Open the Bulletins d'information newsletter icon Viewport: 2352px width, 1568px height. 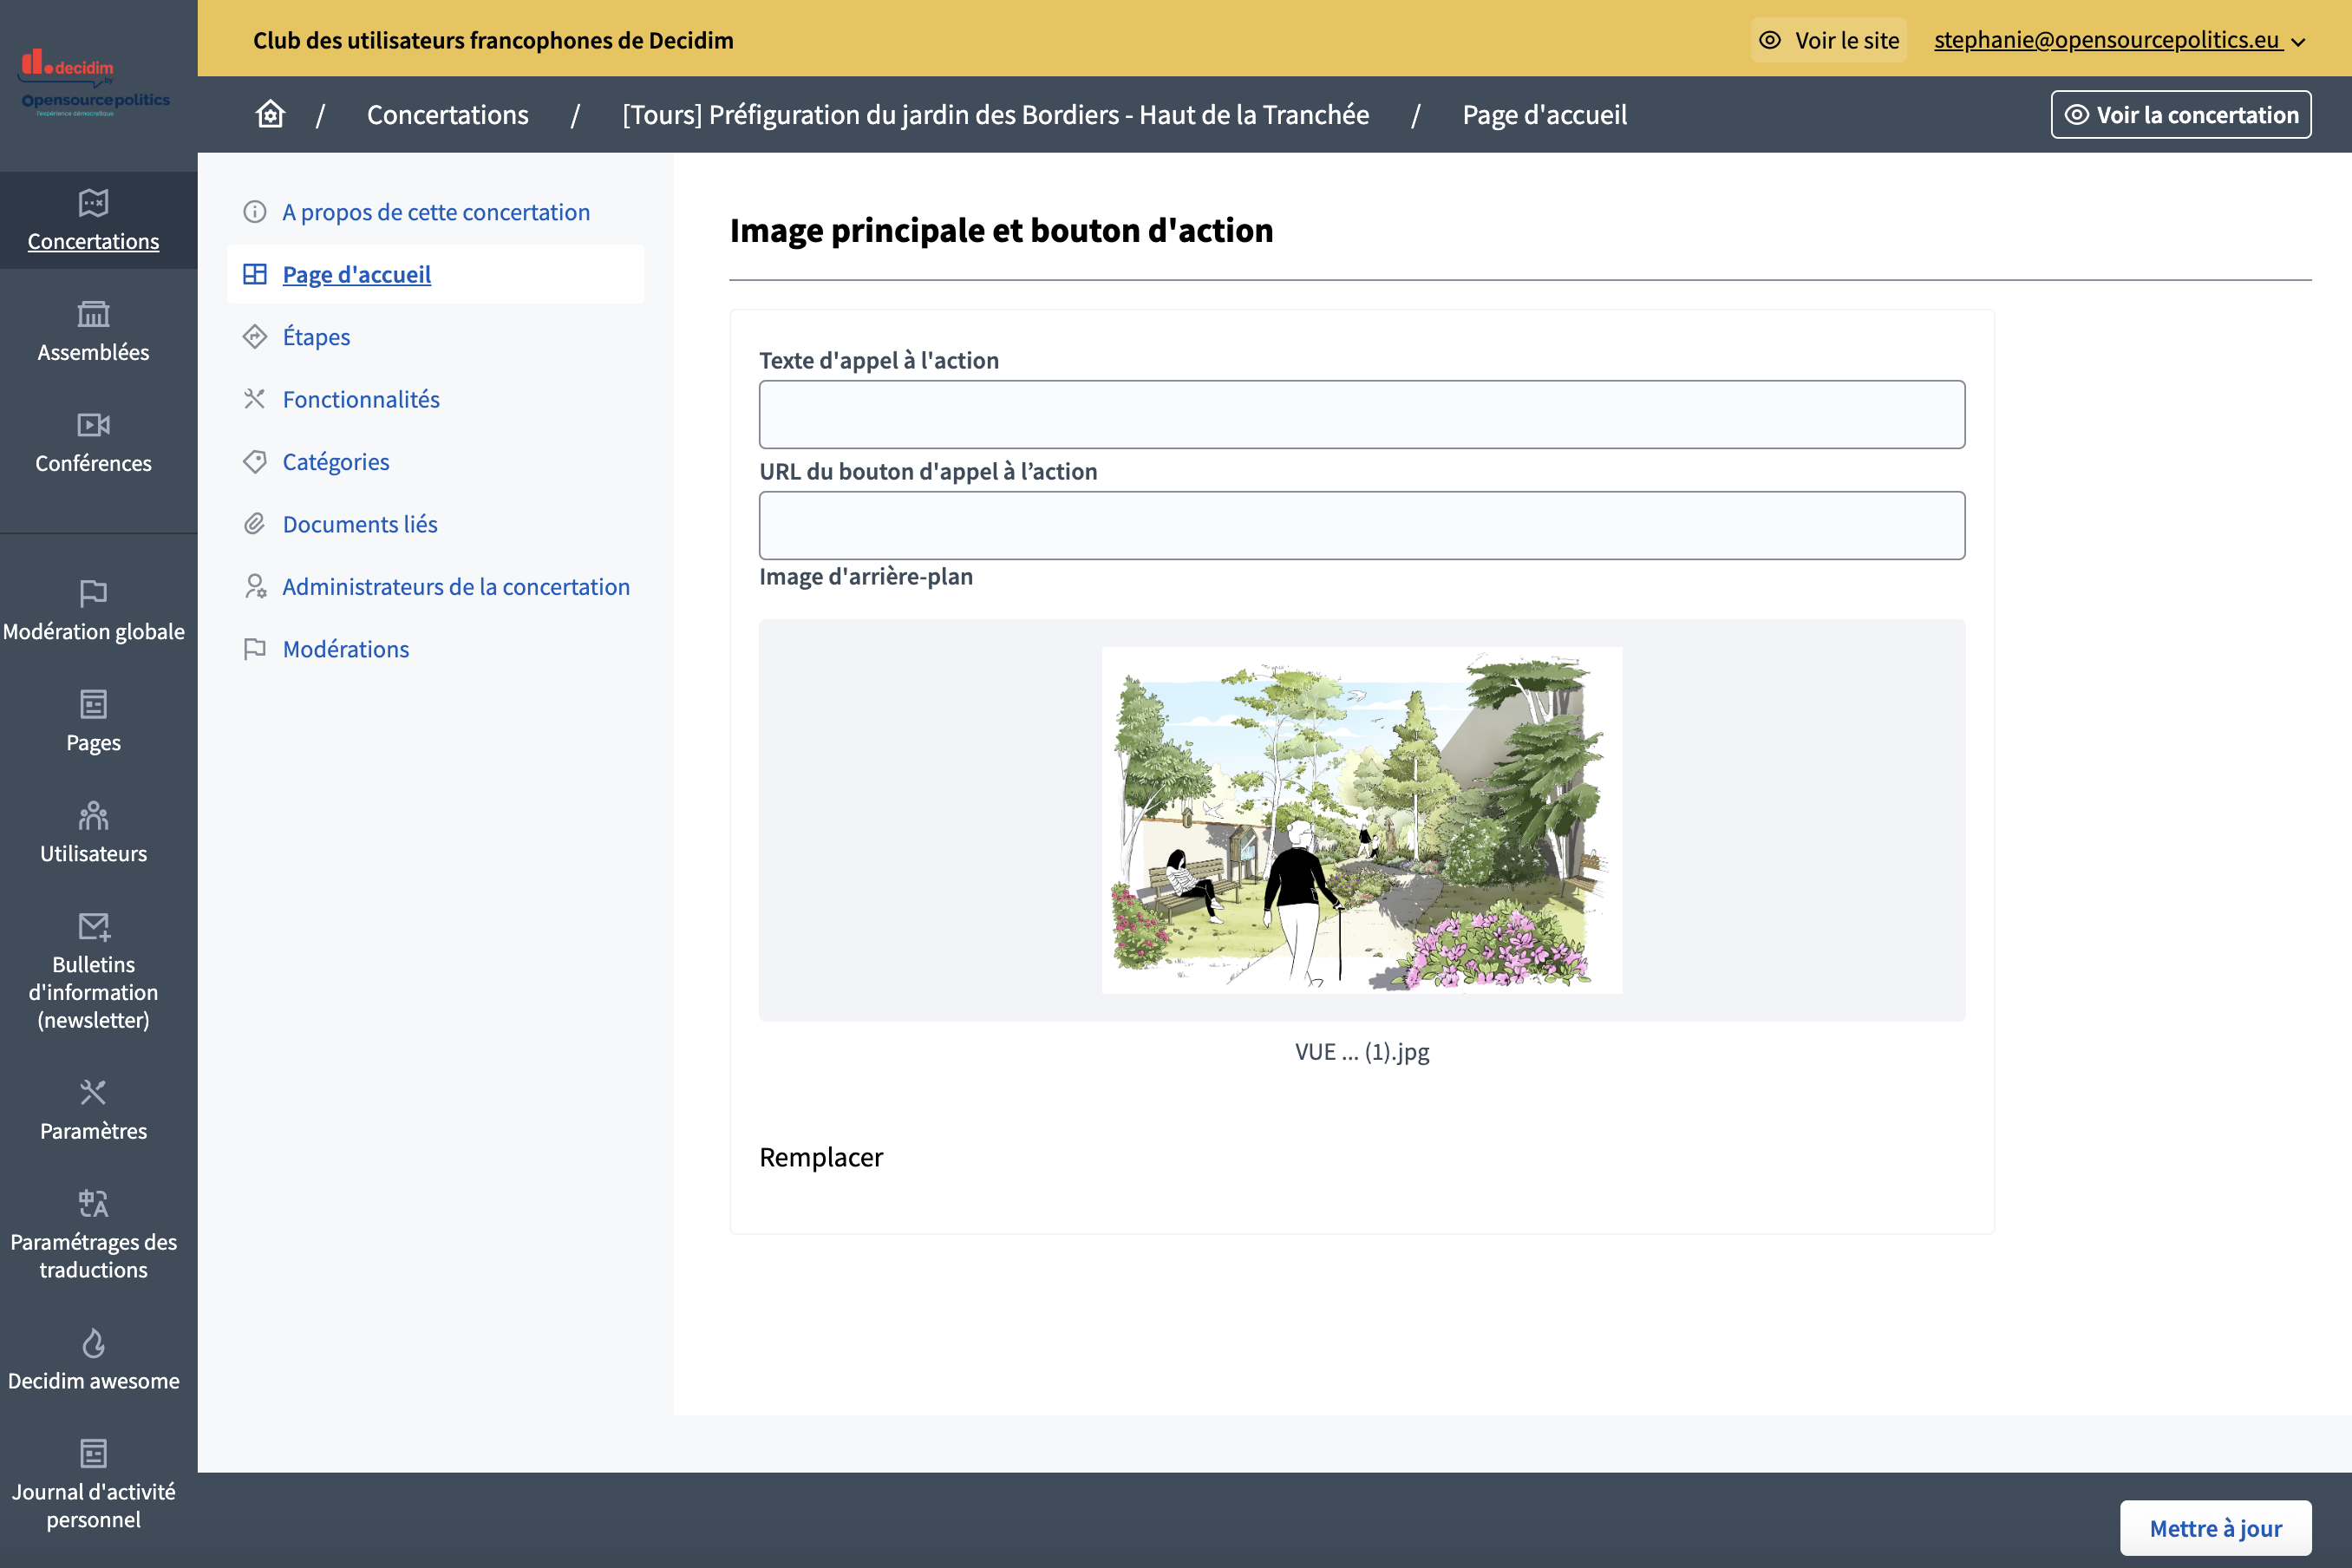[x=93, y=927]
